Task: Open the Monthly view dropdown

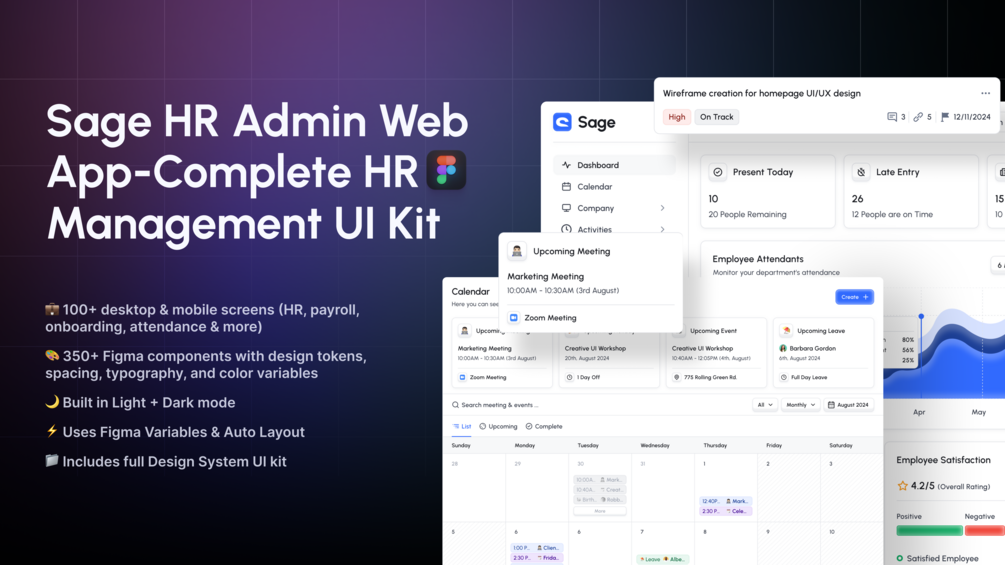Action: 801,405
